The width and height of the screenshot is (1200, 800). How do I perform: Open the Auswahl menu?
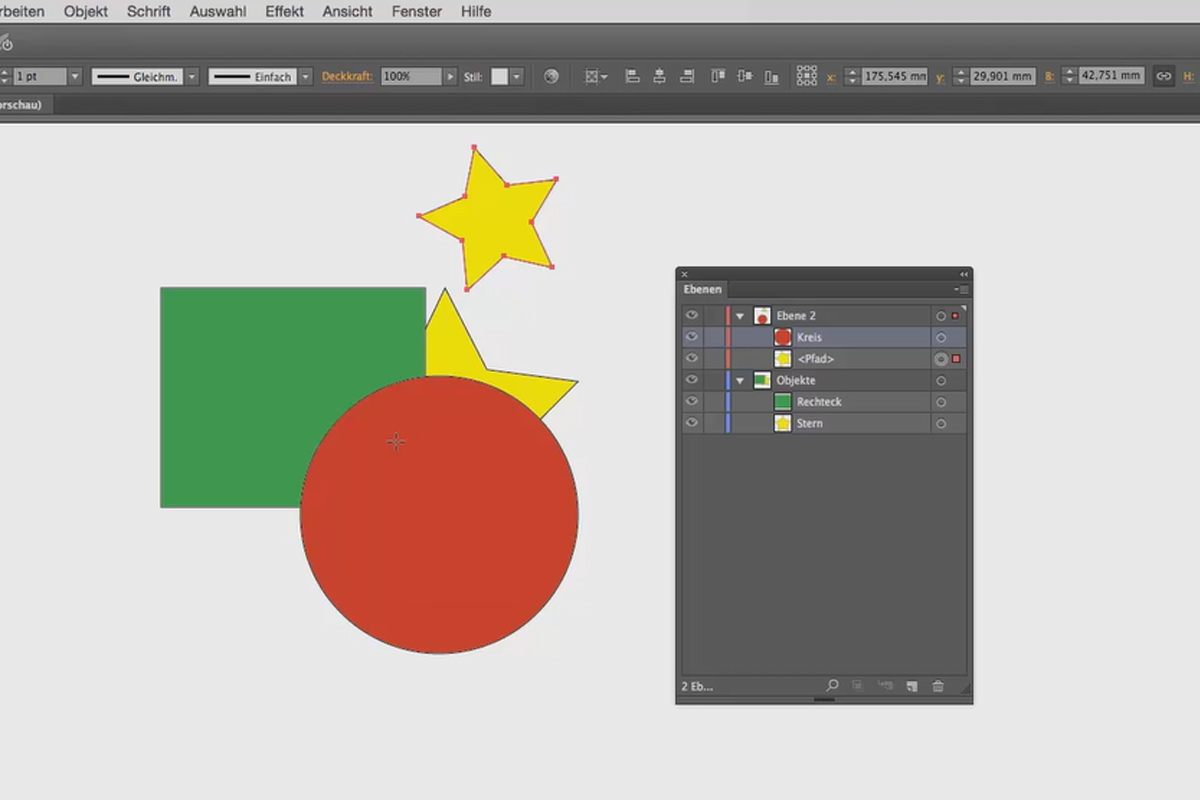click(x=218, y=12)
